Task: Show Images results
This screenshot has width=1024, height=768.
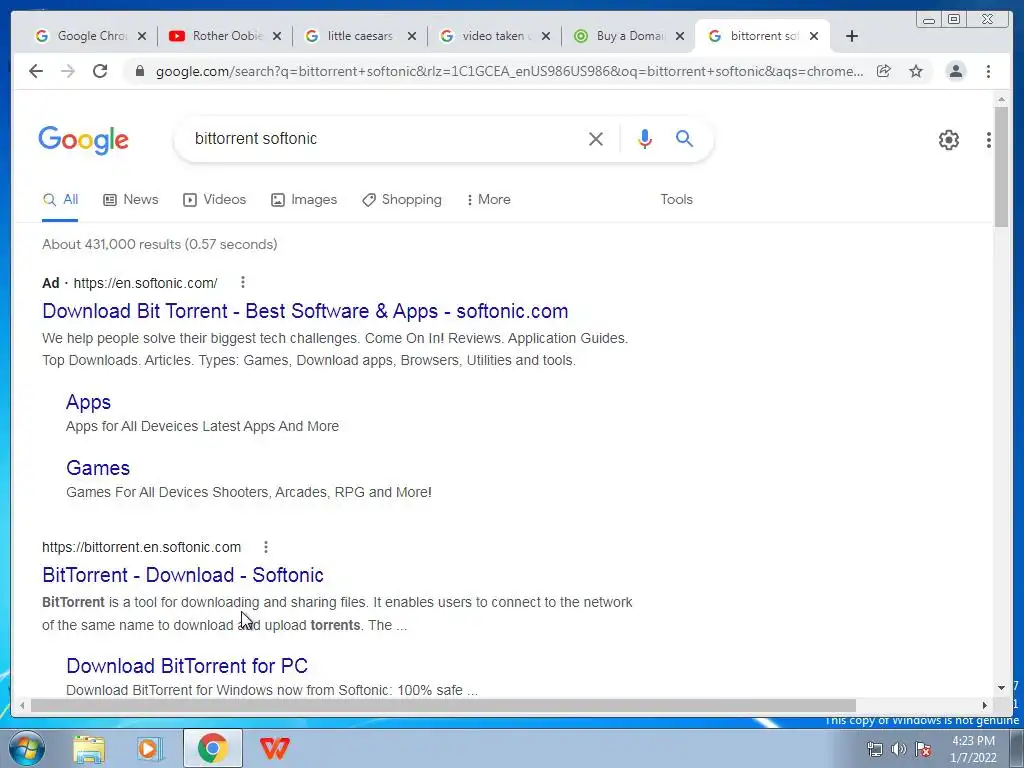Action: [304, 200]
